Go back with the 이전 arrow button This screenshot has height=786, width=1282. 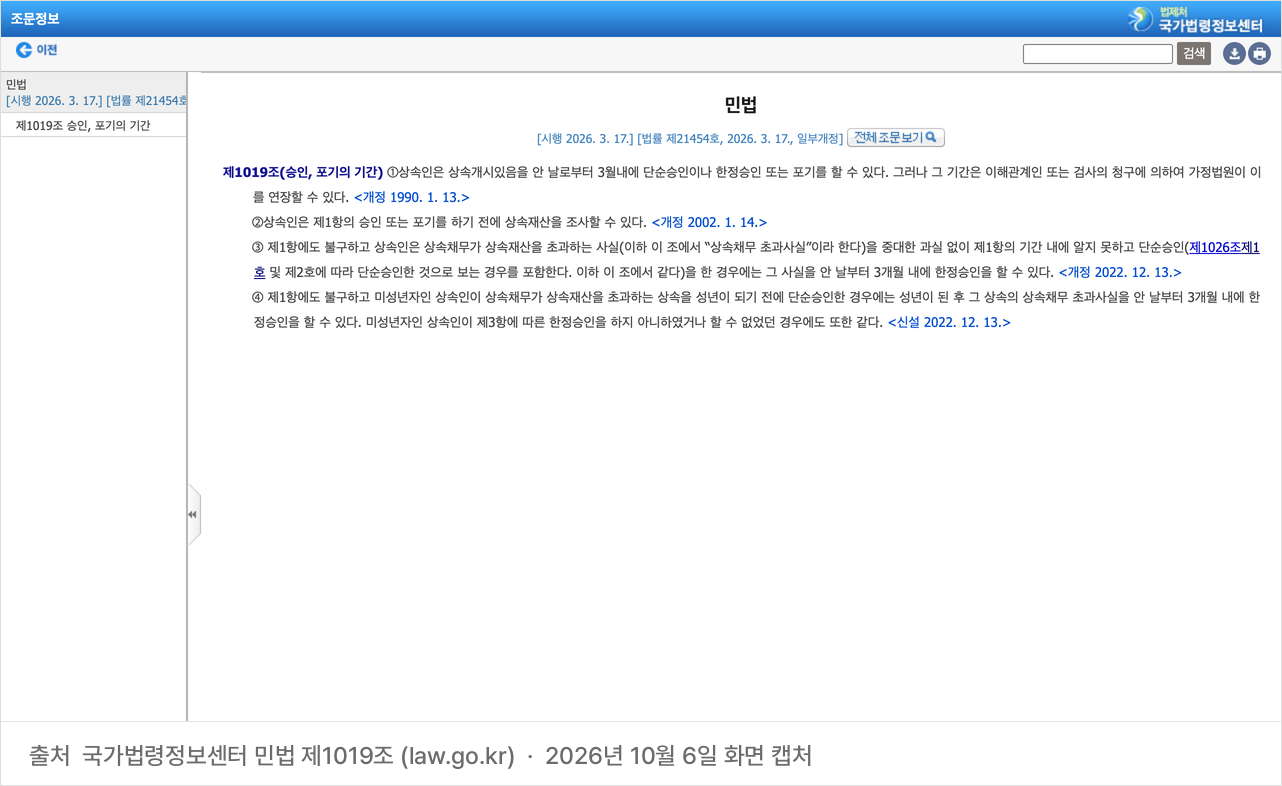36,50
